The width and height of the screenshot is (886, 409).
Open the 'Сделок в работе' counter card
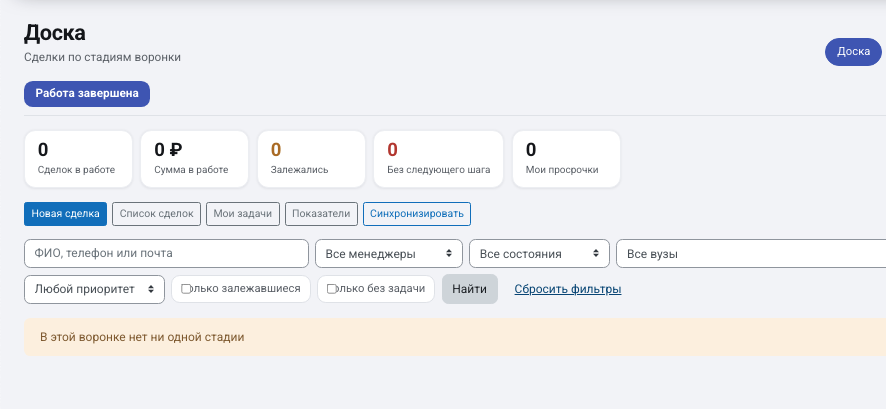[x=78, y=159]
